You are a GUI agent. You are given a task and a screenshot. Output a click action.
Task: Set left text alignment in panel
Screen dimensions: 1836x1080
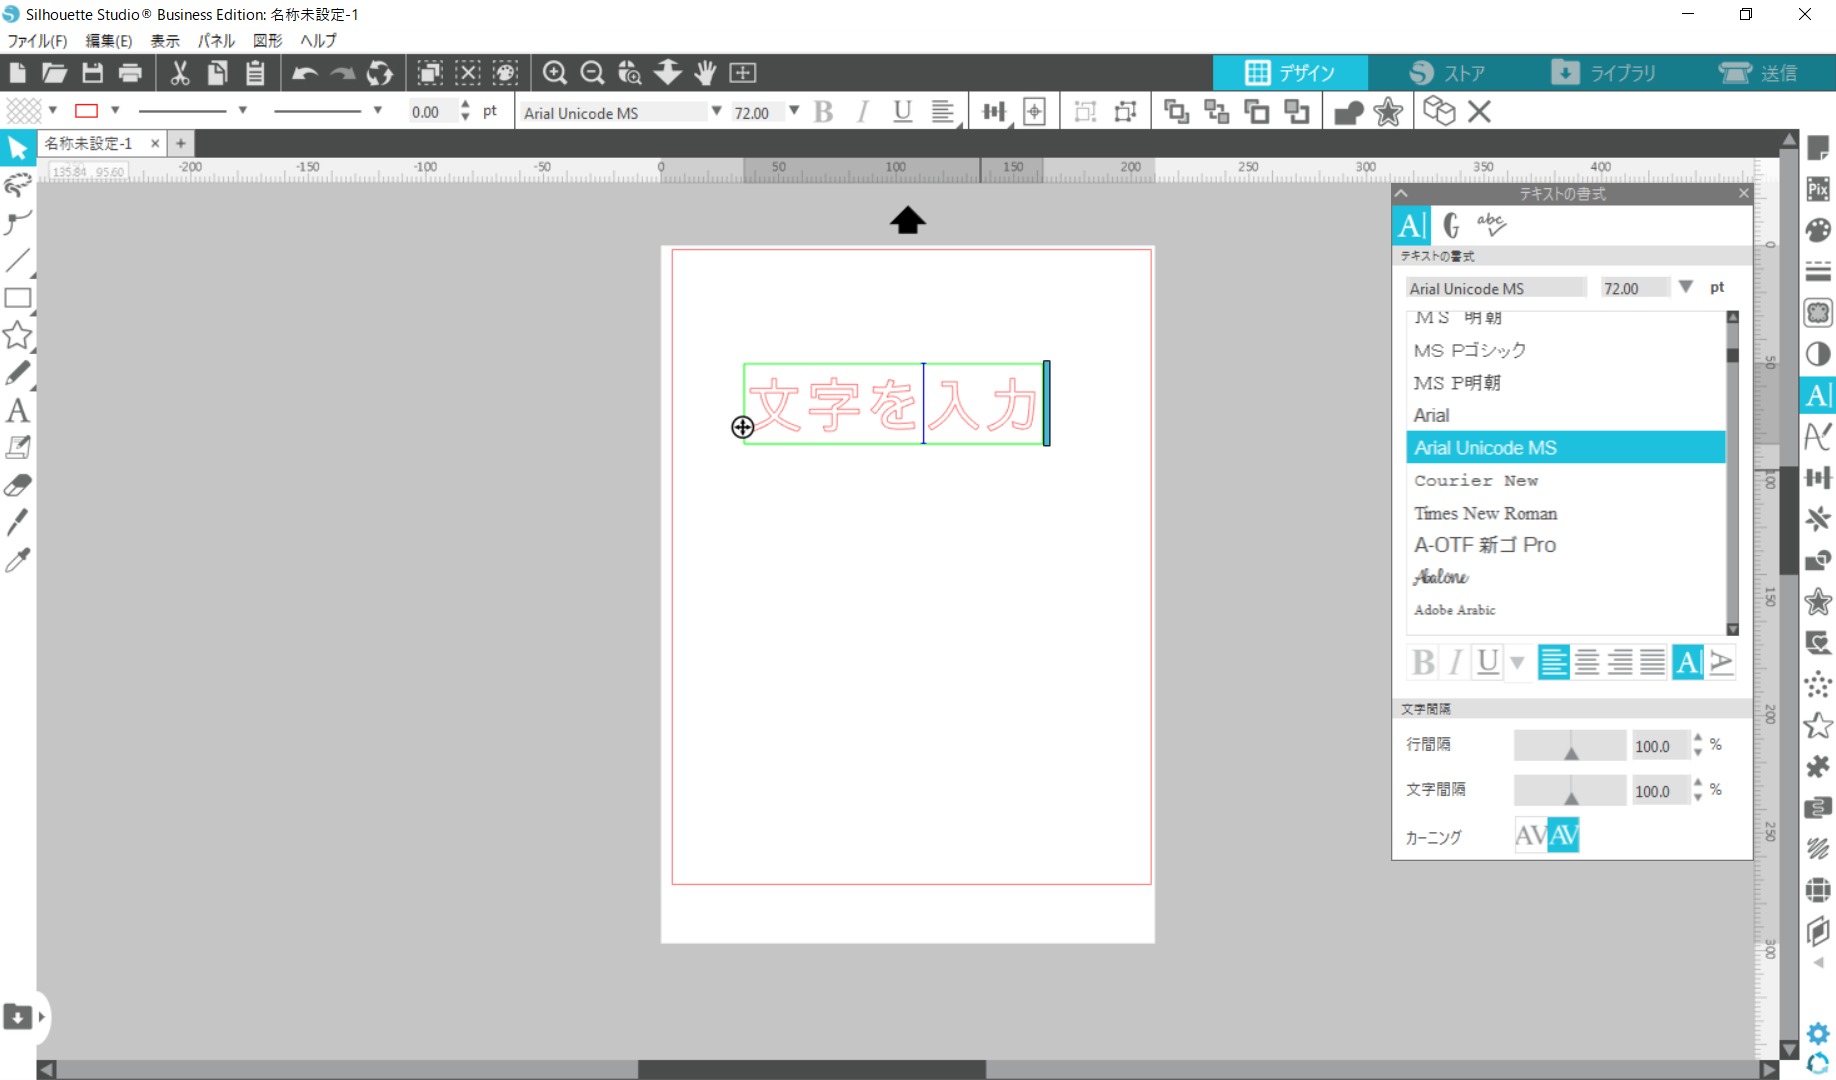tap(1553, 662)
